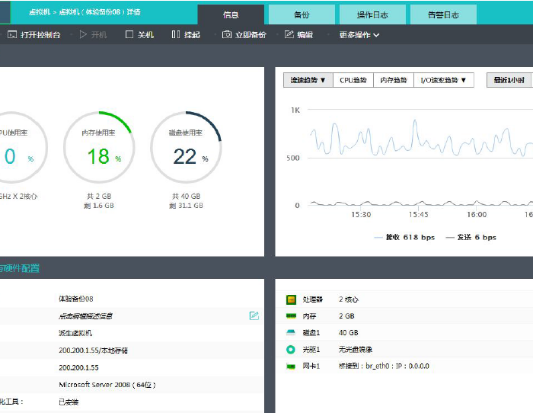
Task: Open the VM console (打开控制台)
Action: 34,34
